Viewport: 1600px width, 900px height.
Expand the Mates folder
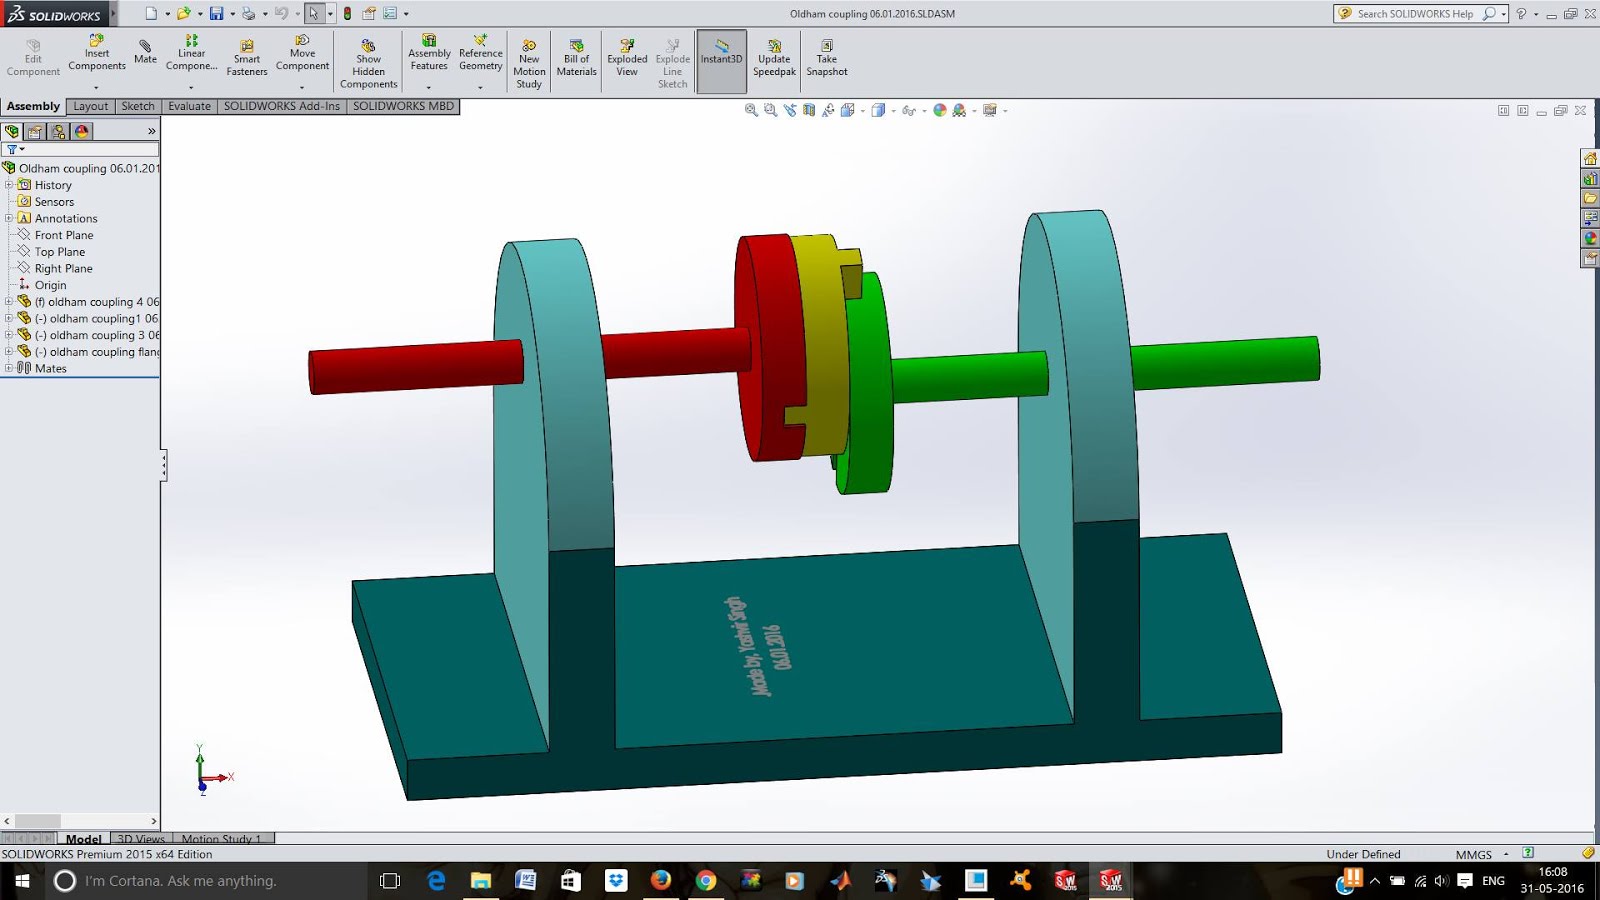click(x=10, y=368)
